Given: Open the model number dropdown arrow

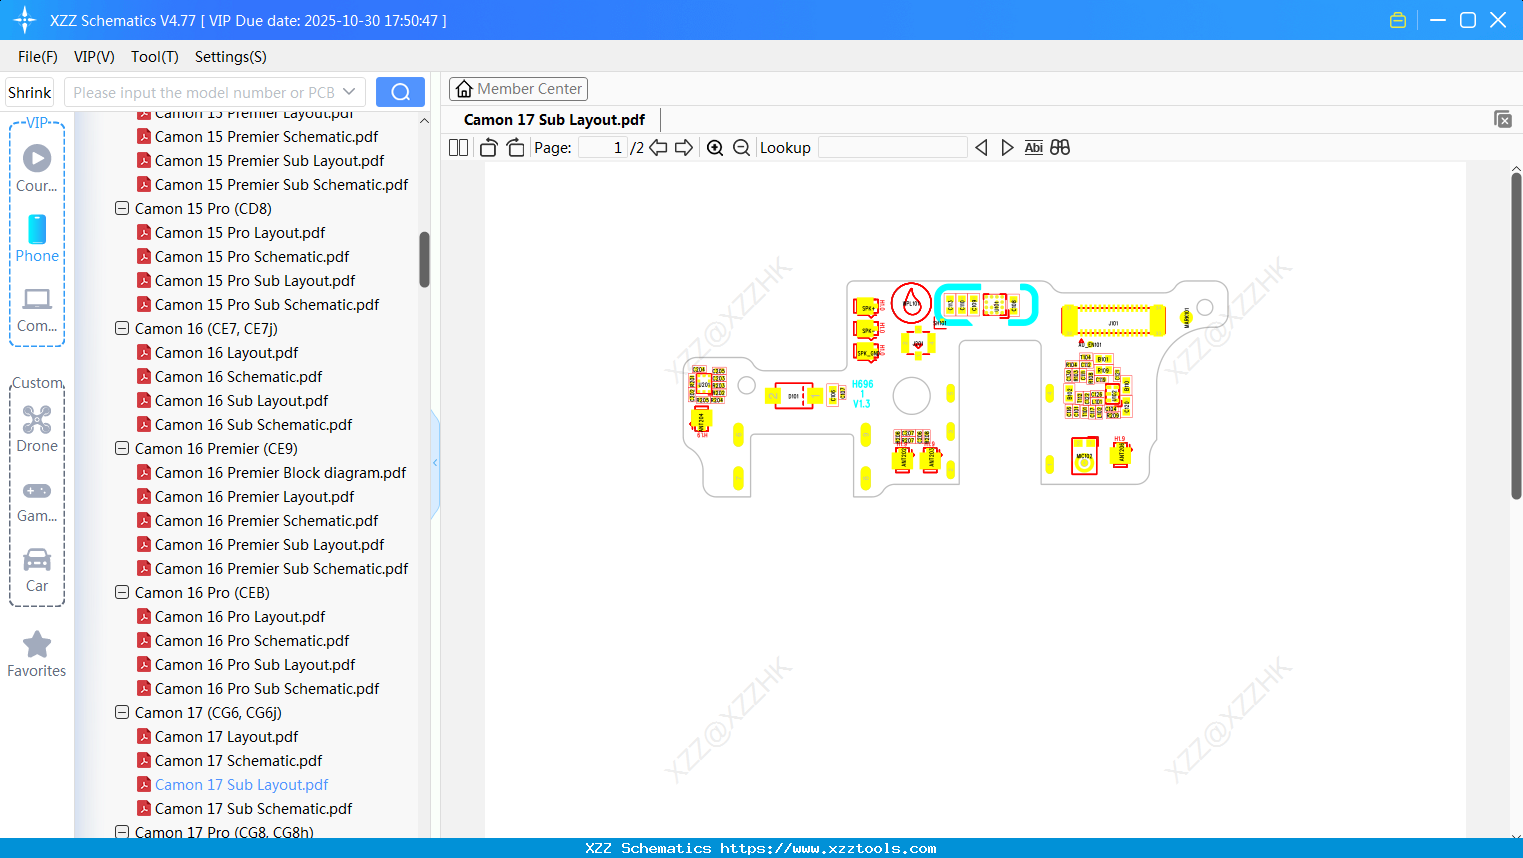Looking at the screenshot, I should click(349, 92).
